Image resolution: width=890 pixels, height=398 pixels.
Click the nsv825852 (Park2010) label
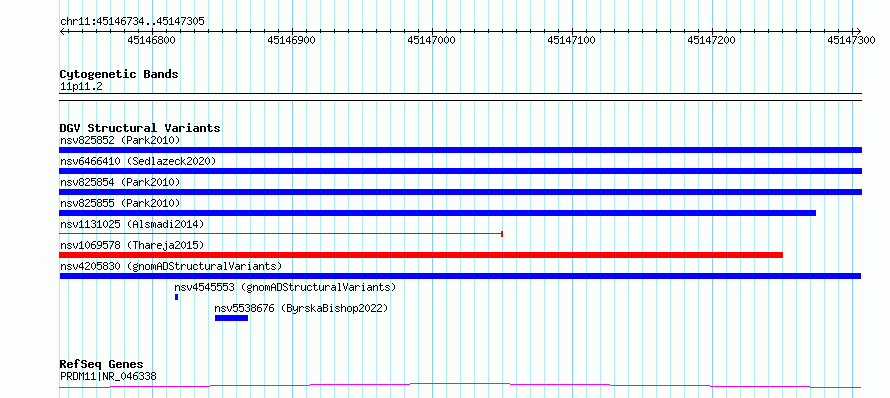120,140
